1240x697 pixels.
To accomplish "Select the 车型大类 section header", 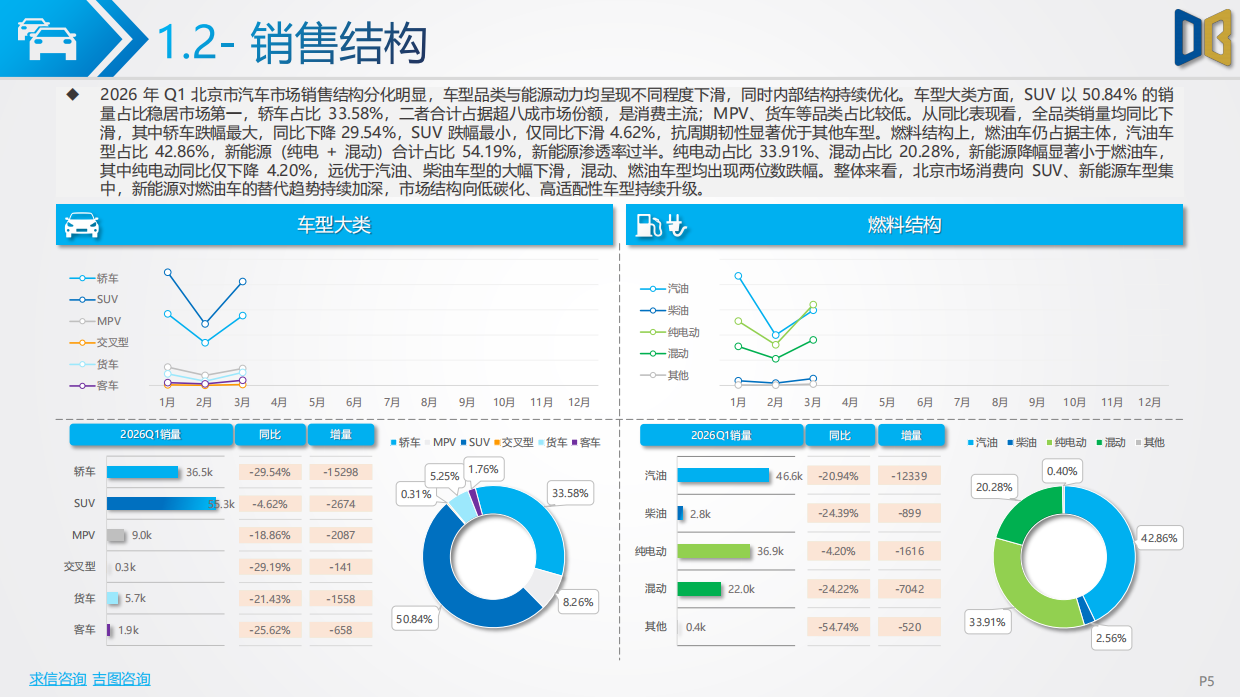I will (334, 225).
